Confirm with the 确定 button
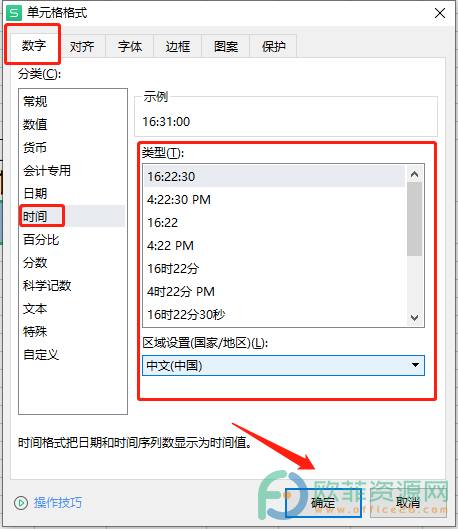This screenshot has height=529, width=458. click(323, 503)
